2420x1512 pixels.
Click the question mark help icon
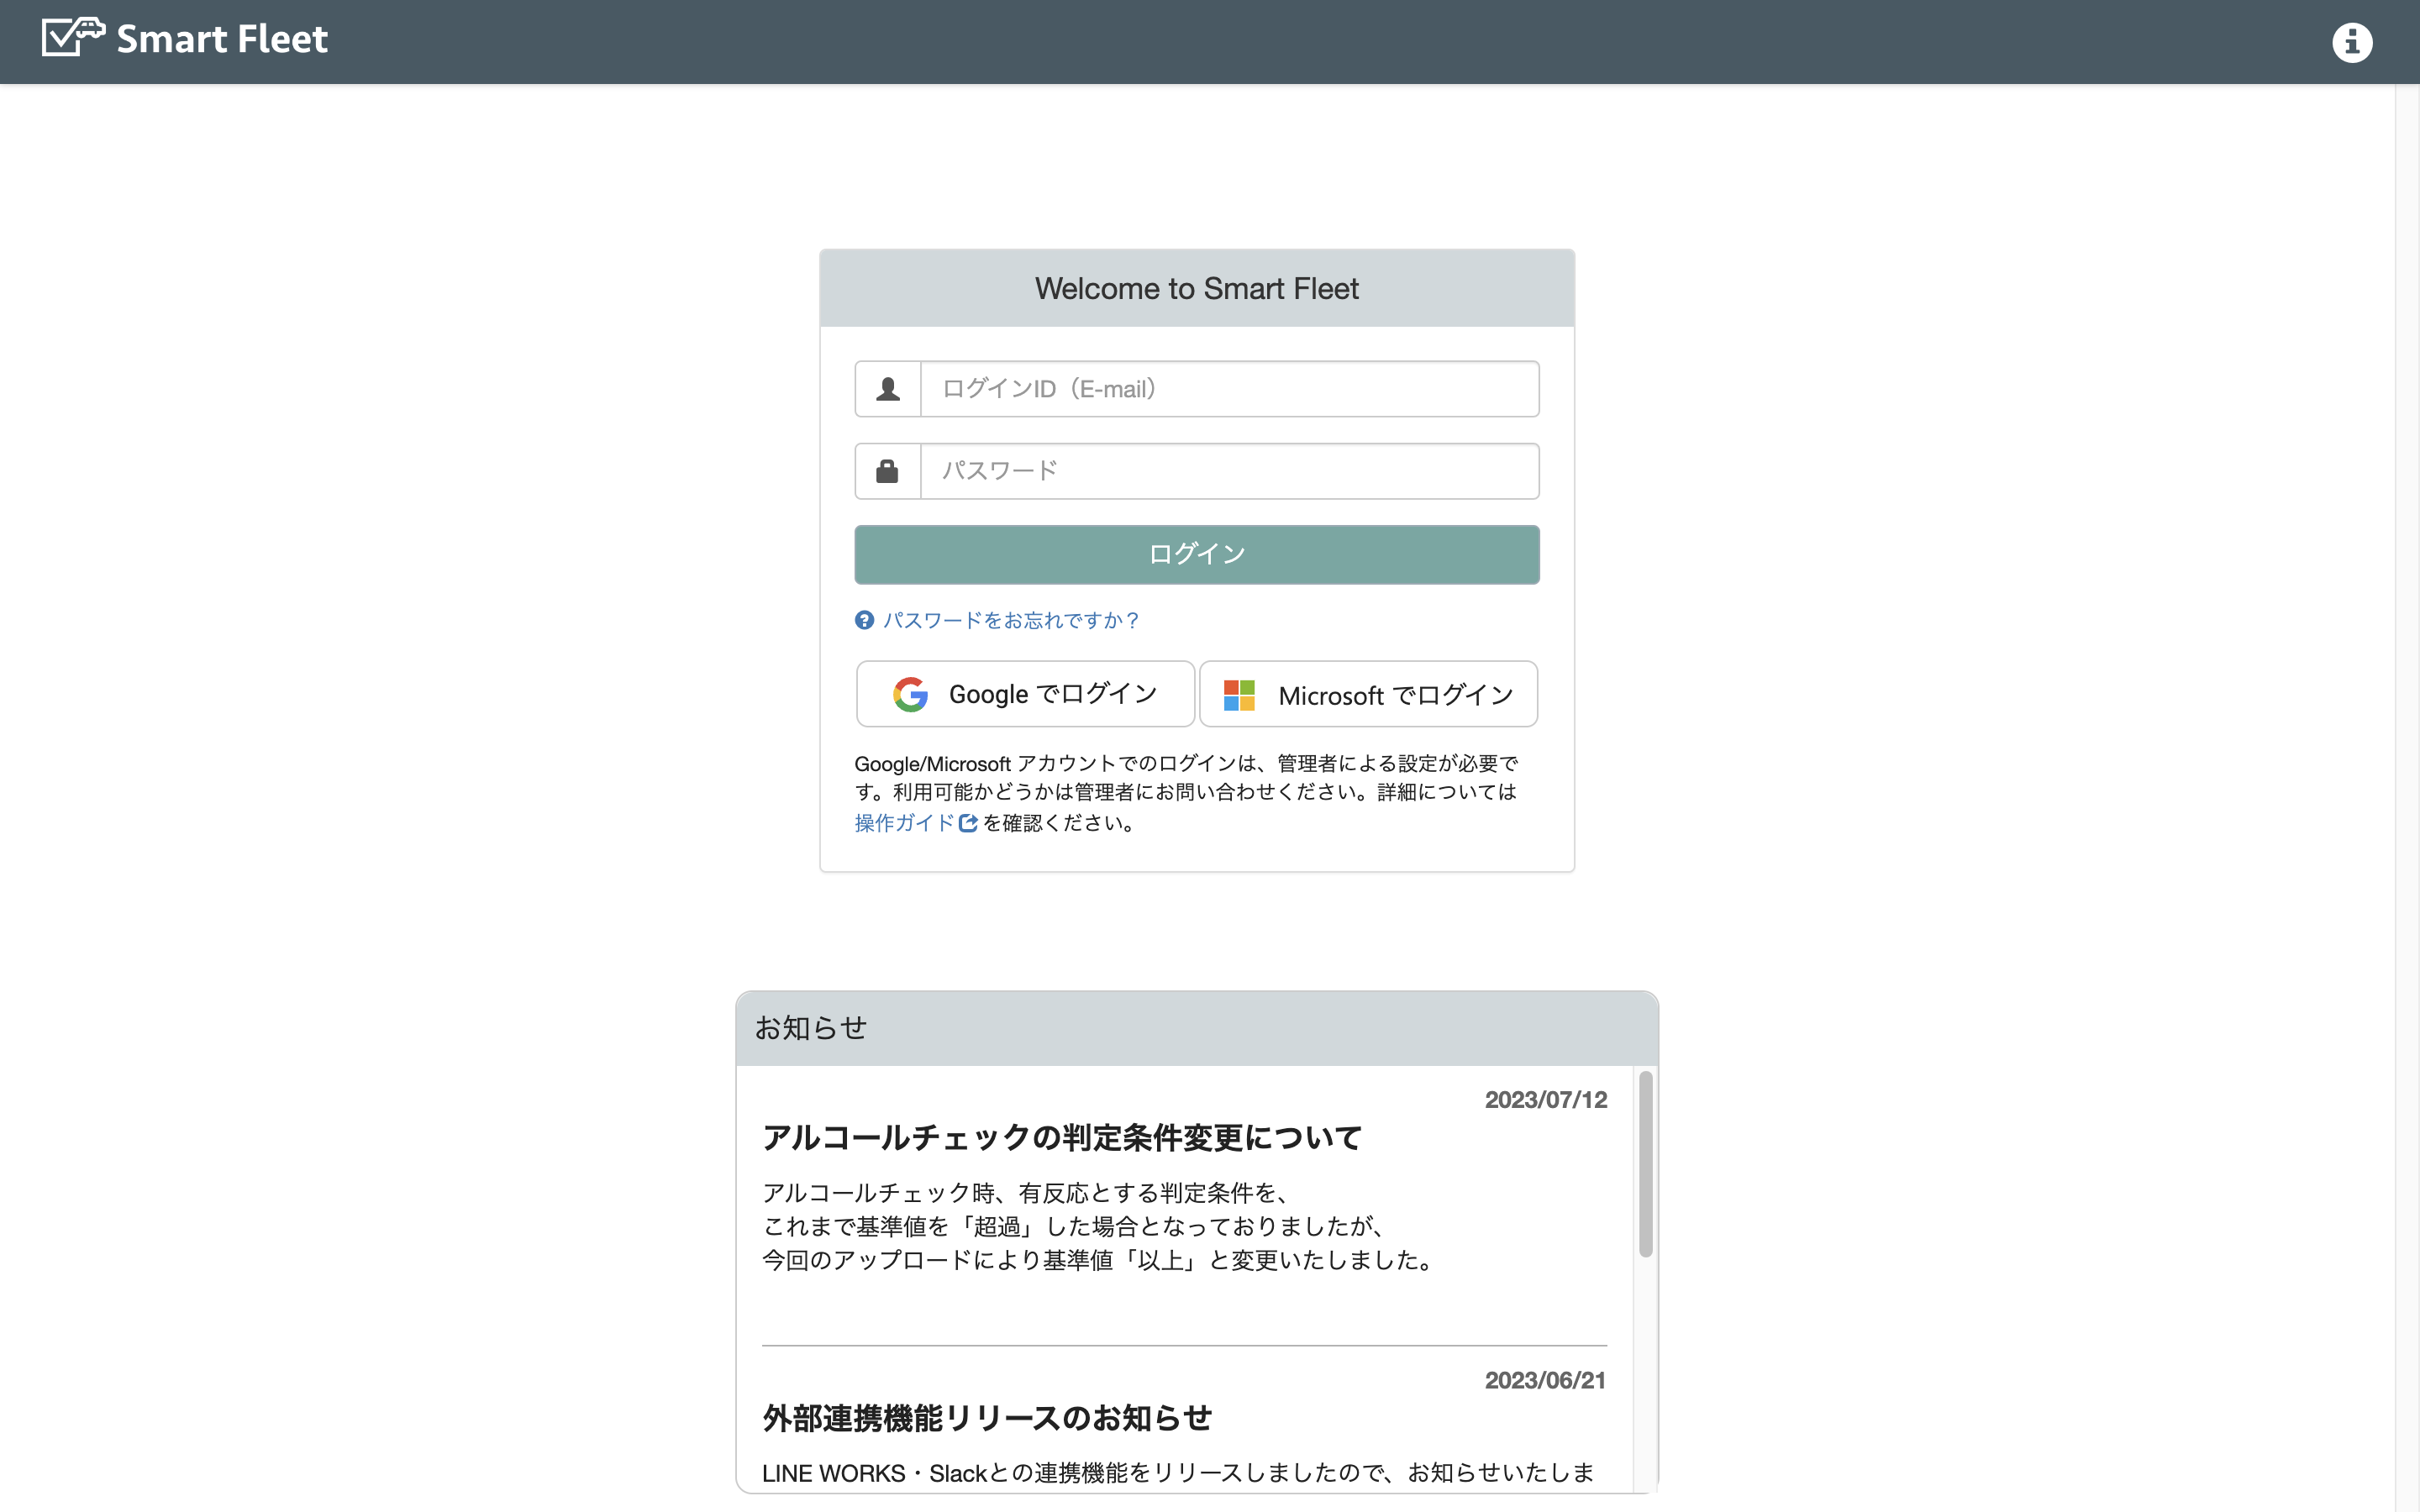click(x=865, y=620)
